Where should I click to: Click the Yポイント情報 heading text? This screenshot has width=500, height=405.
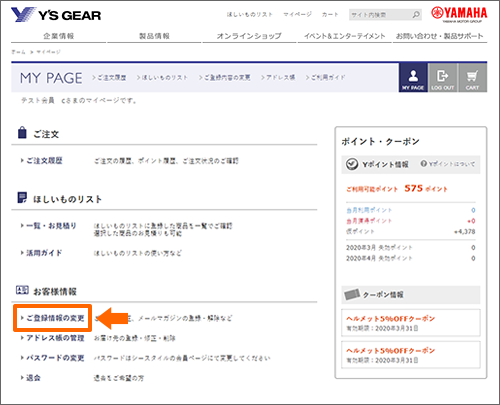coord(385,164)
